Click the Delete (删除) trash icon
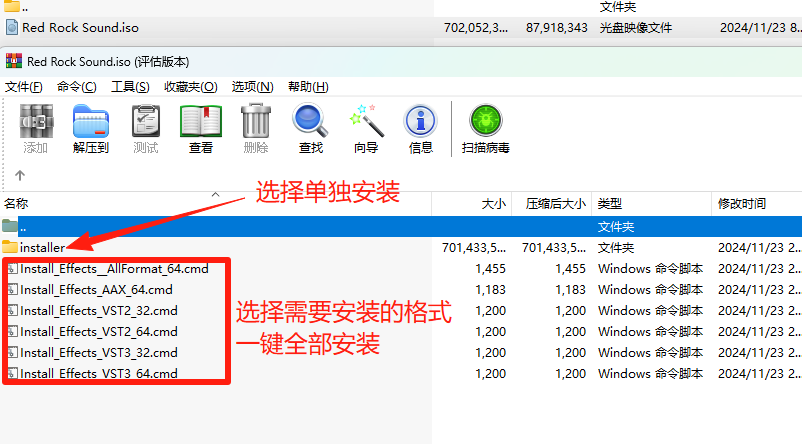The width and height of the screenshot is (802, 444). (x=256, y=121)
